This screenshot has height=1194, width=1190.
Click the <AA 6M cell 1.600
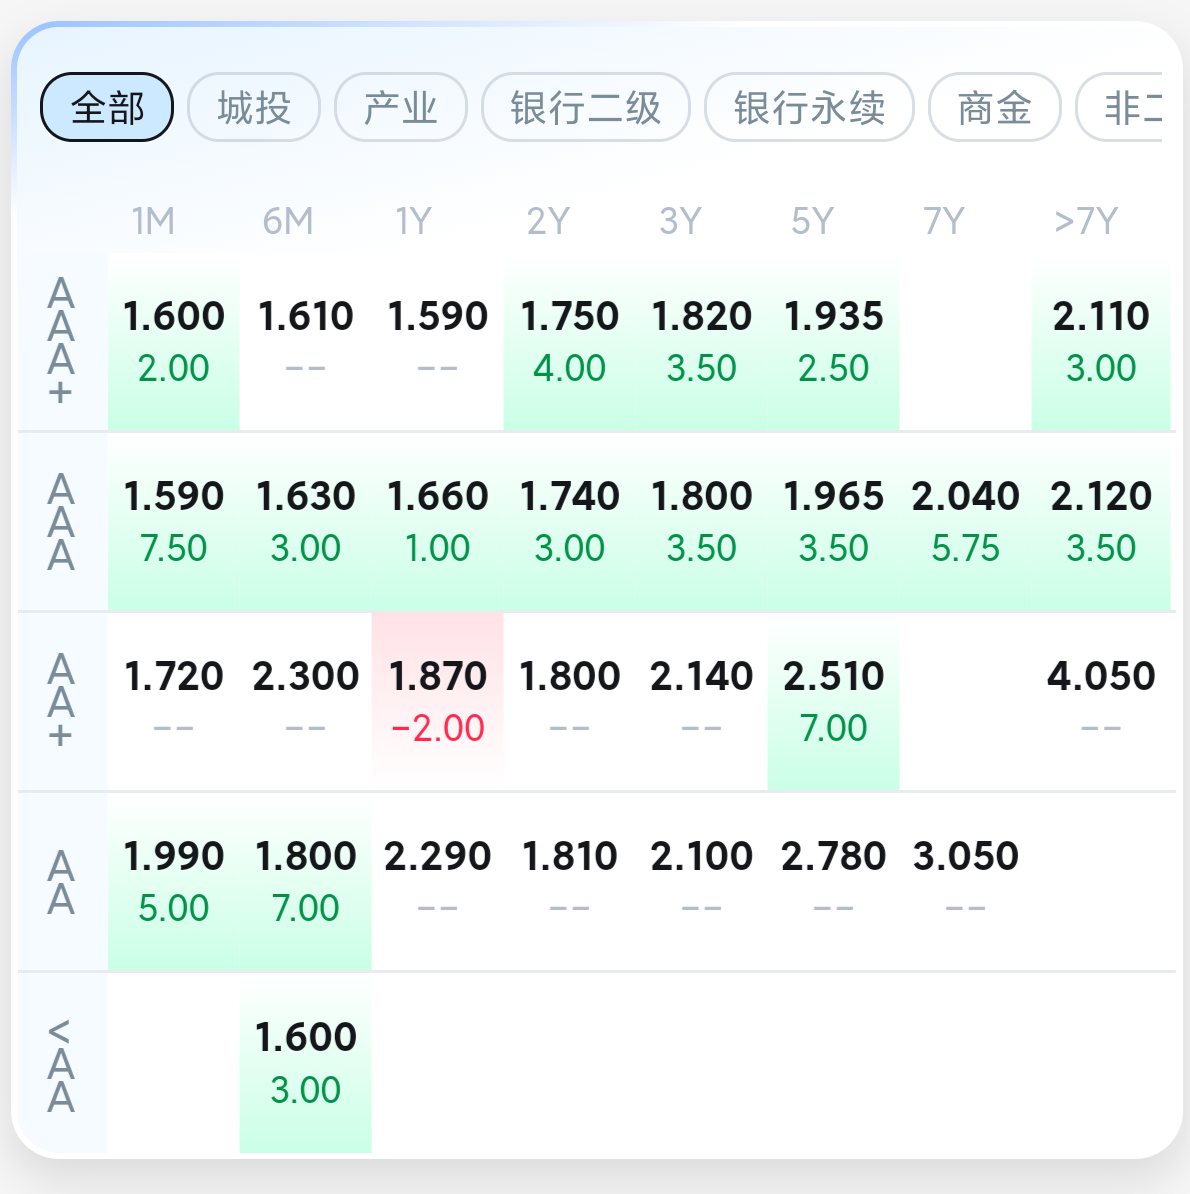click(306, 1062)
